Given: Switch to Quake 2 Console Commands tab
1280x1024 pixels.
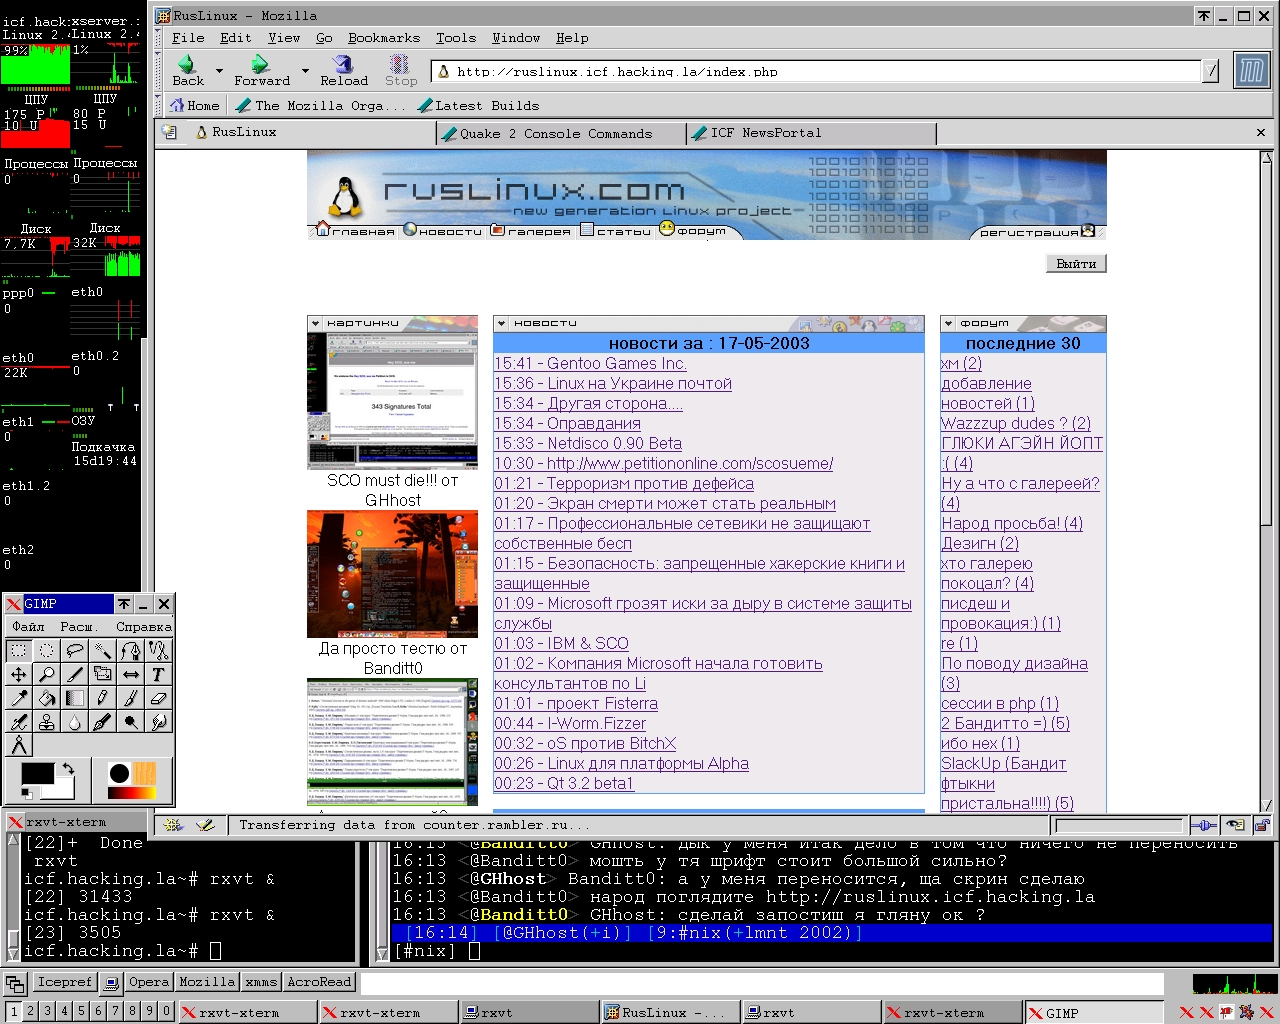Looking at the screenshot, I should coord(560,133).
